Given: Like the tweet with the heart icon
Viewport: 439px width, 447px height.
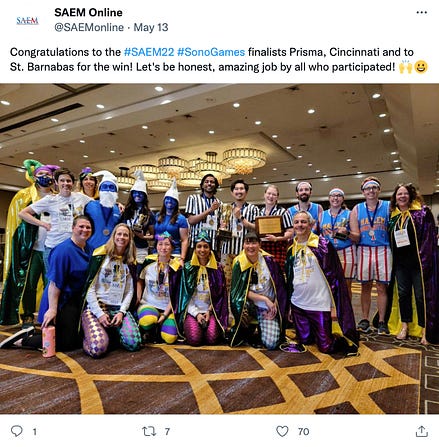Looking at the screenshot, I should pyautogui.click(x=282, y=431).
